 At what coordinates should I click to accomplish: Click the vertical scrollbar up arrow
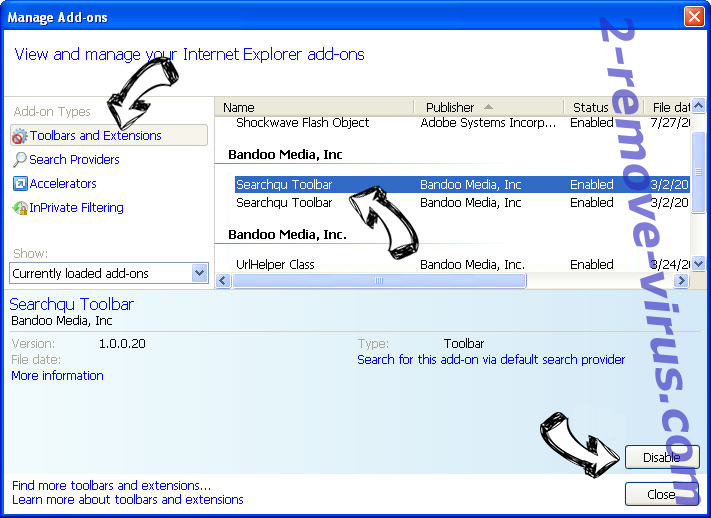698,106
